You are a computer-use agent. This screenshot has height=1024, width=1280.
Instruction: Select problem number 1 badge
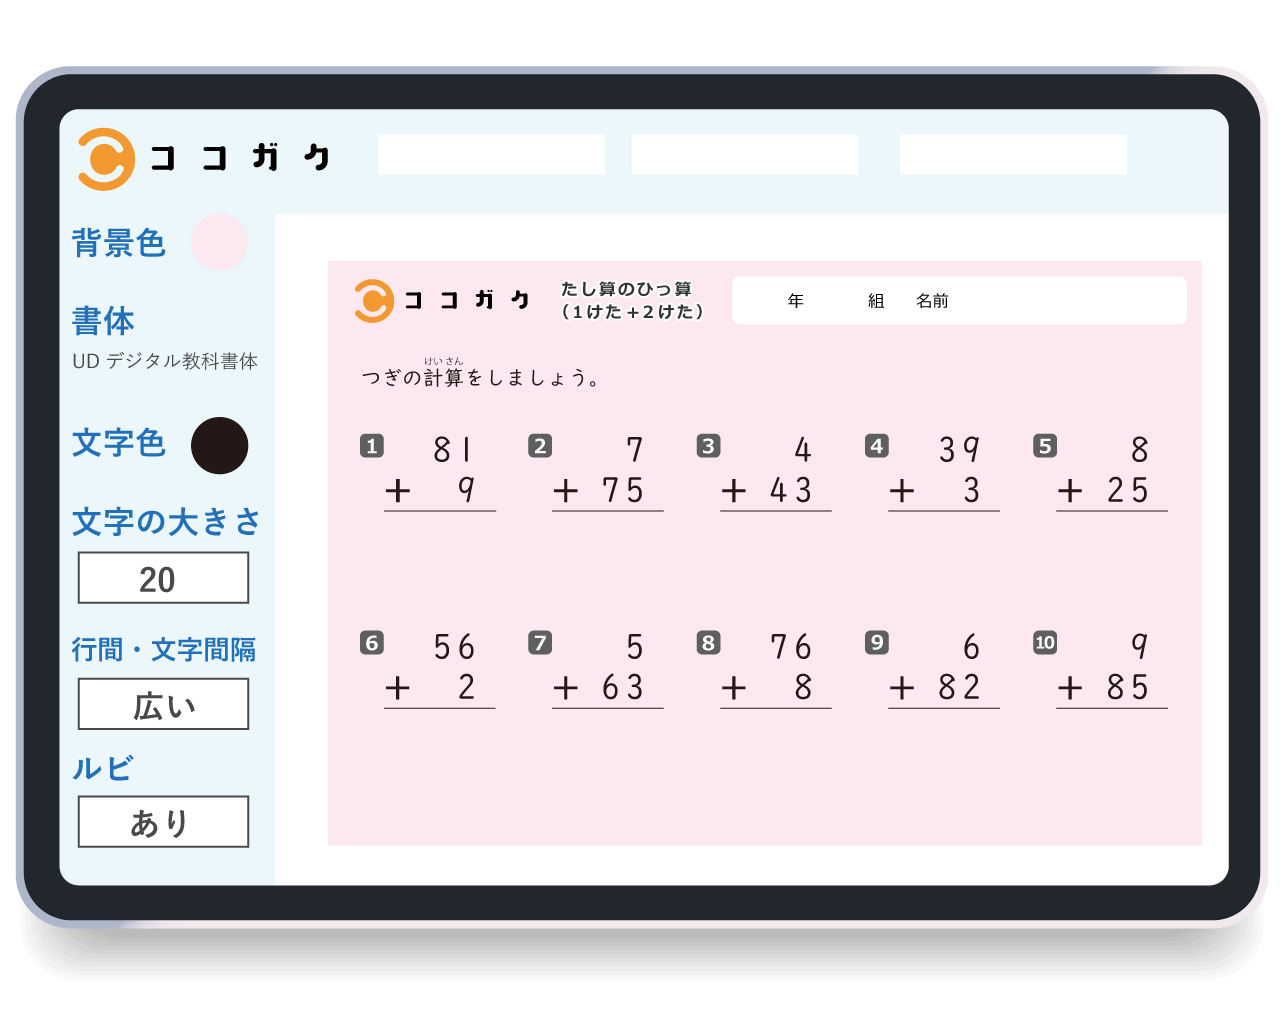tap(372, 446)
